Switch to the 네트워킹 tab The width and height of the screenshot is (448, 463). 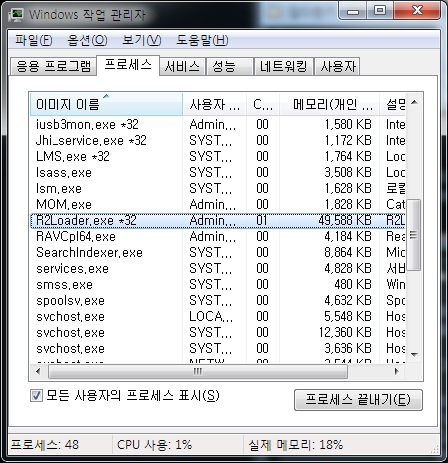pos(283,66)
